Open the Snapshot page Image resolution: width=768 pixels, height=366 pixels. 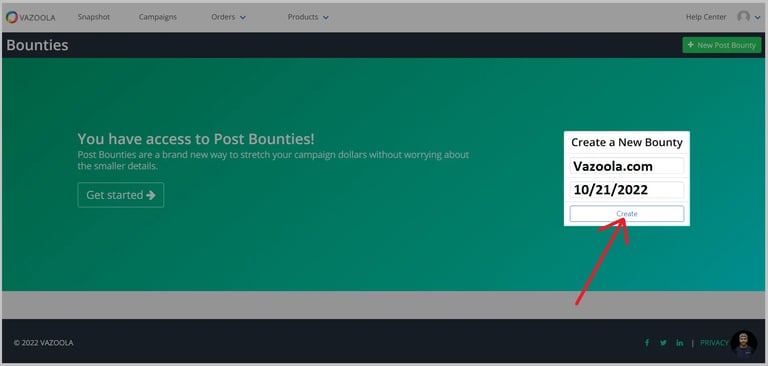94,17
